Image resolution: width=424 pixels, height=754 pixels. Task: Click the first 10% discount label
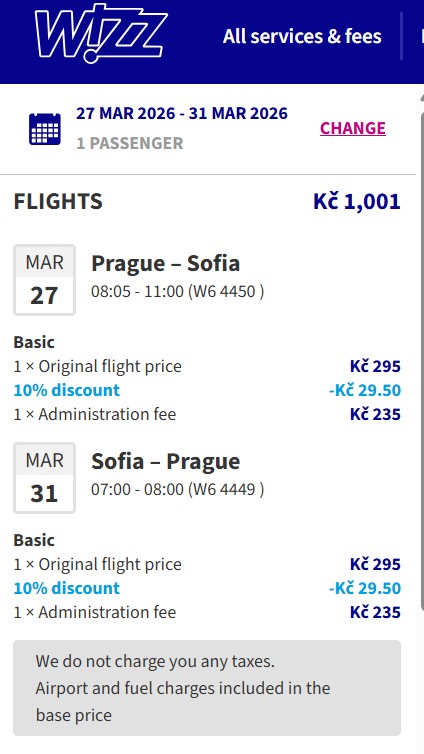[x=66, y=390]
